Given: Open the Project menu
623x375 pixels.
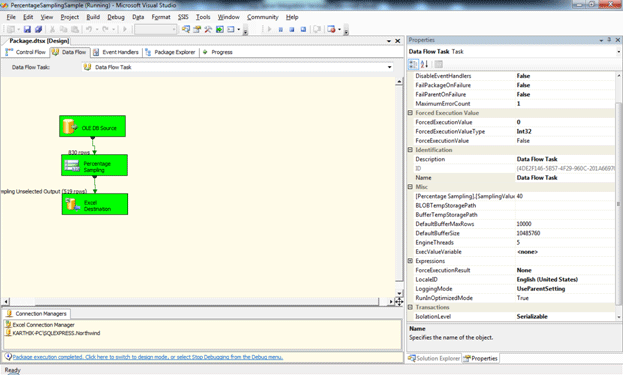Looking at the screenshot, I should point(70,17).
